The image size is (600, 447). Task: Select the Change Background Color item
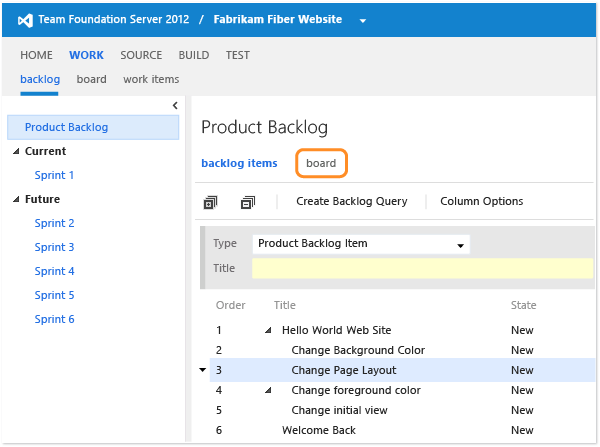358,350
